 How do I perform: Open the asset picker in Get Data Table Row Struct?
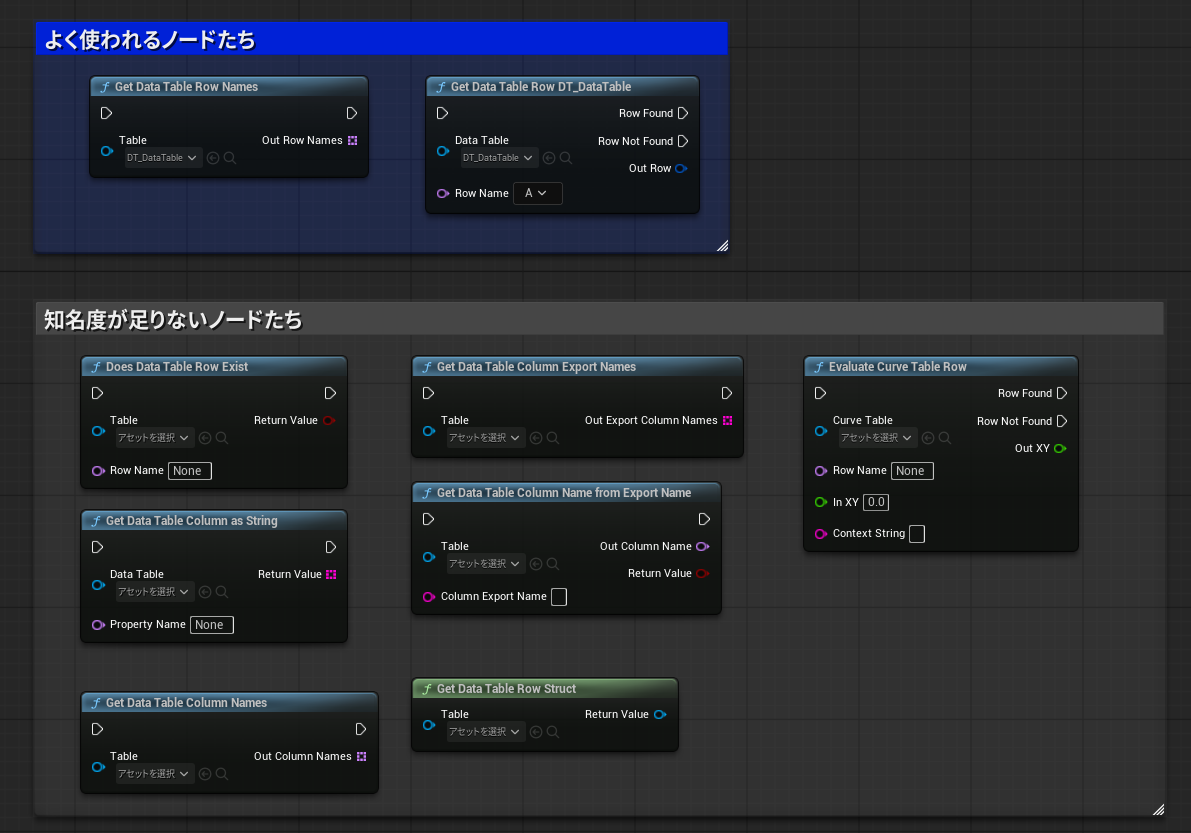pos(485,732)
